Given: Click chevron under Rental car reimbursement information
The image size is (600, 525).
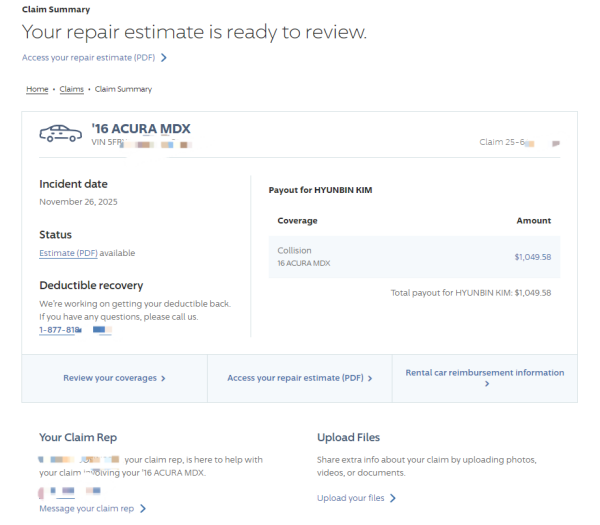Looking at the screenshot, I should tap(485, 384).
